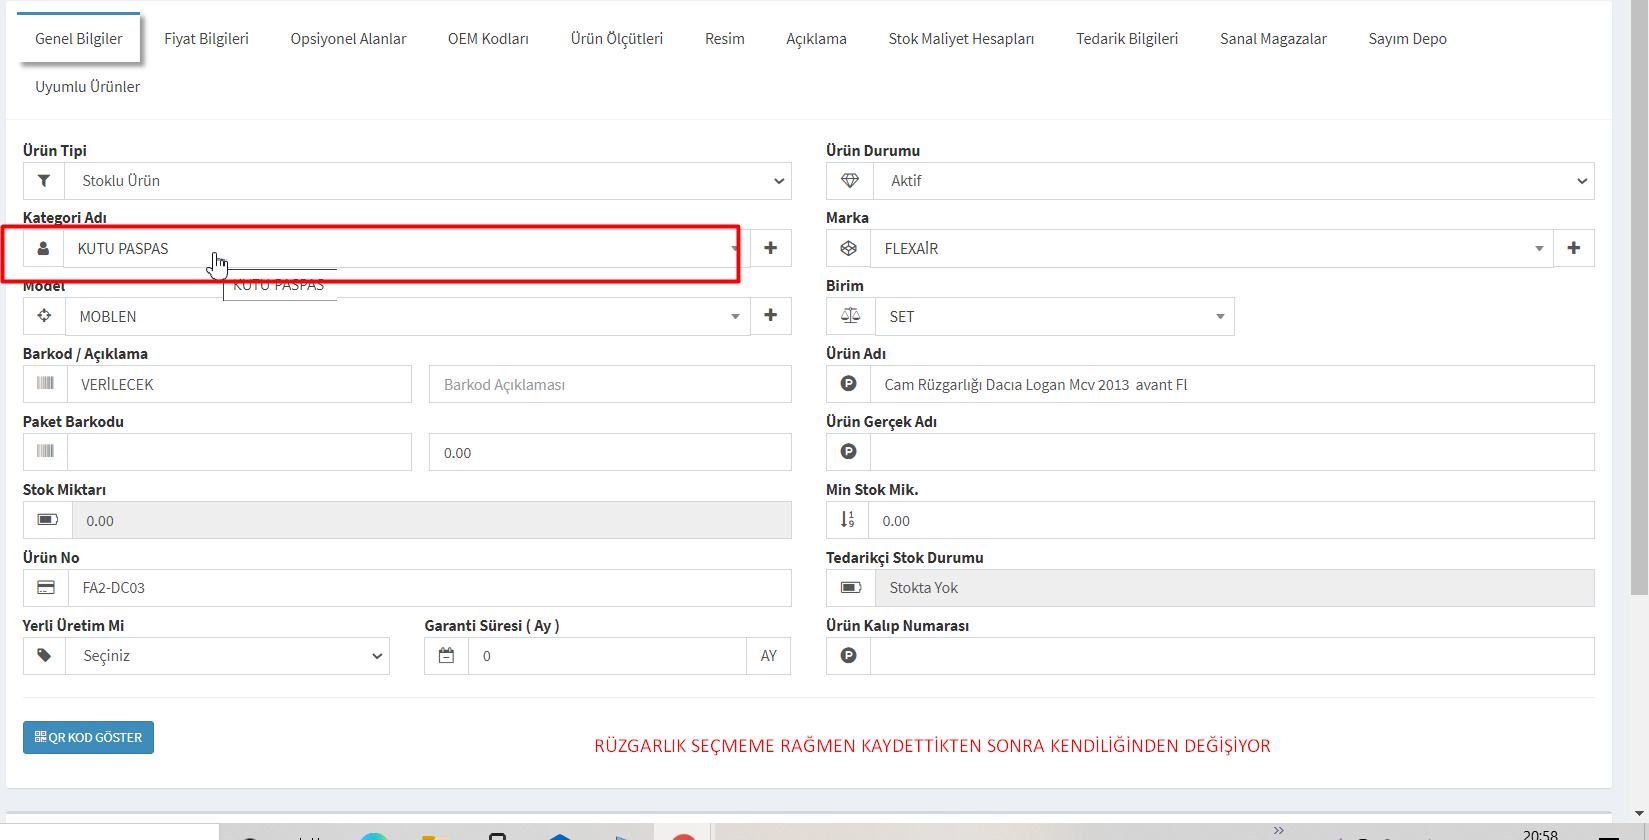1649x840 pixels.
Task: Open the OEM Kodları tab
Action: pyautogui.click(x=488, y=39)
